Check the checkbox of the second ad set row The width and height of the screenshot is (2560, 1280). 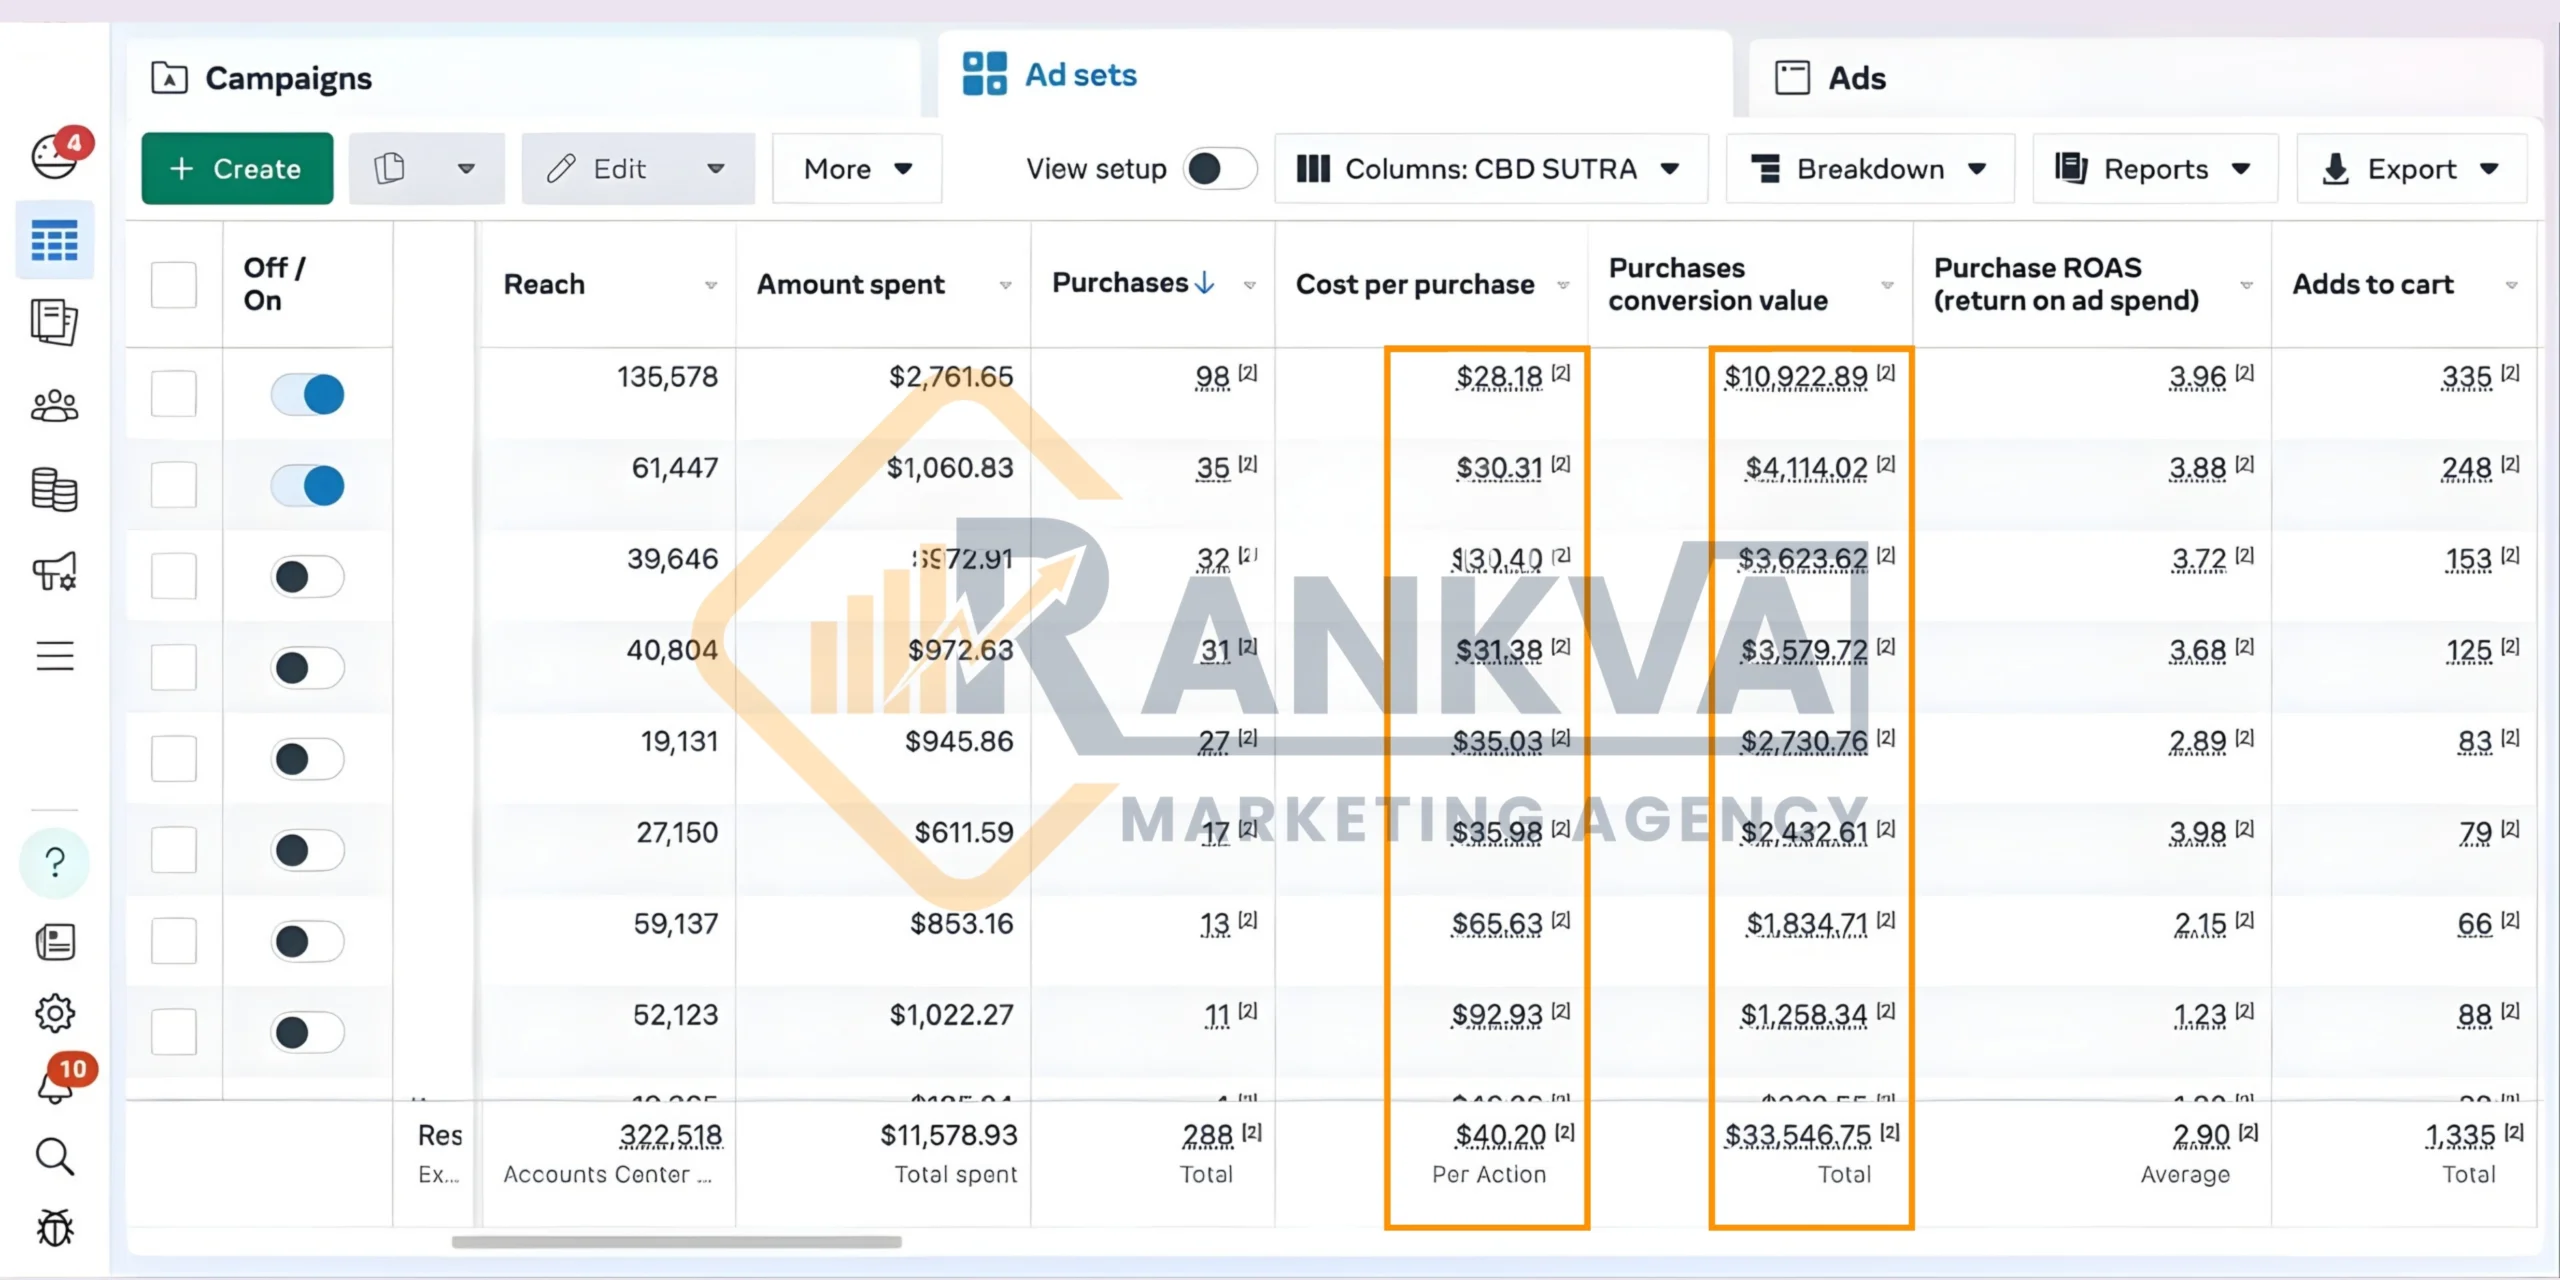pyautogui.click(x=175, y=485)
